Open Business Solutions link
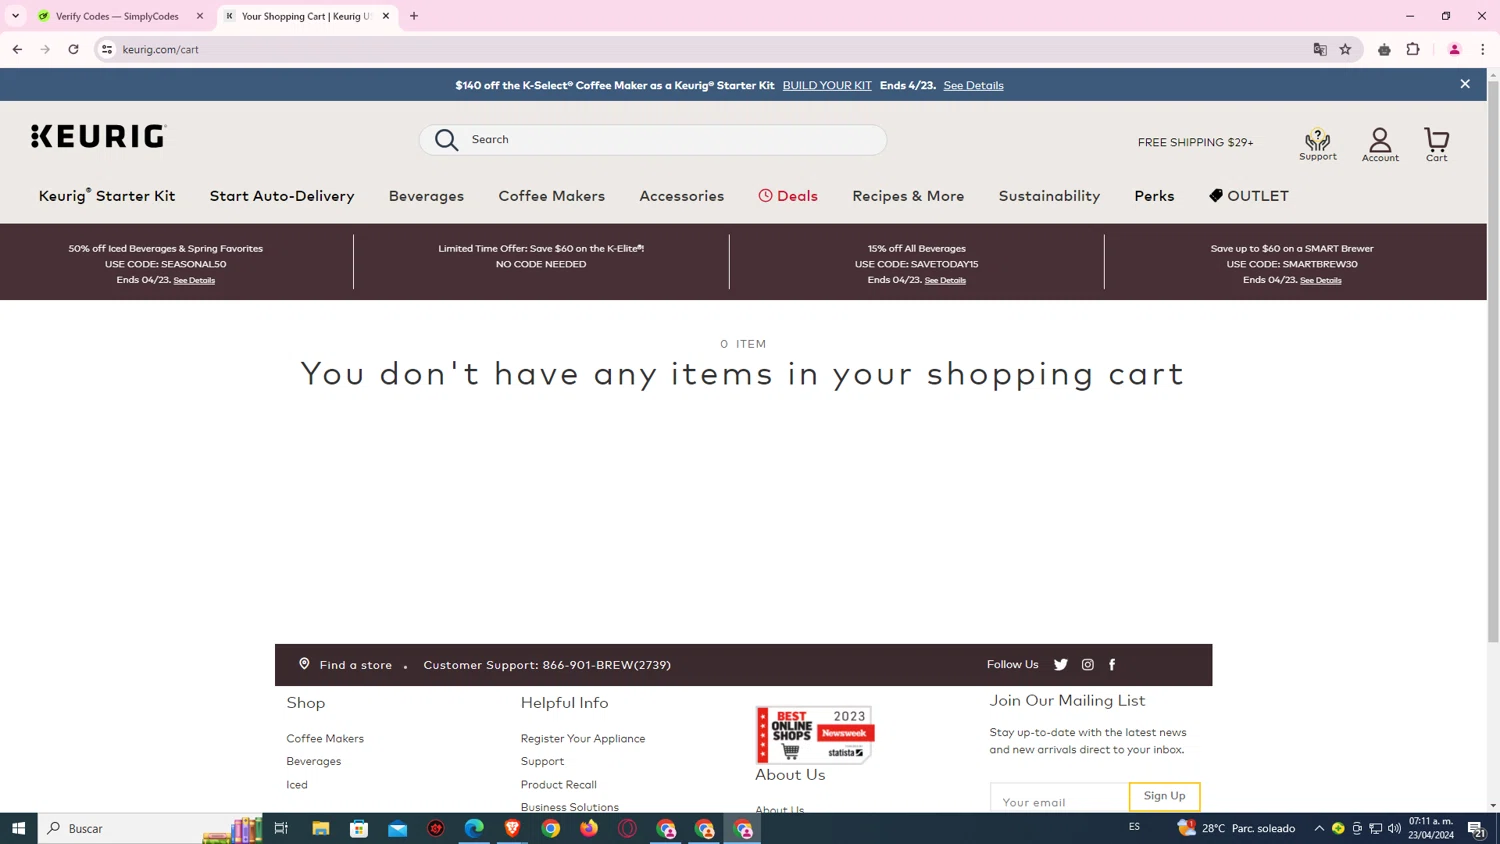This screenshot has width=1500, height=844. [x=569, y=807]
